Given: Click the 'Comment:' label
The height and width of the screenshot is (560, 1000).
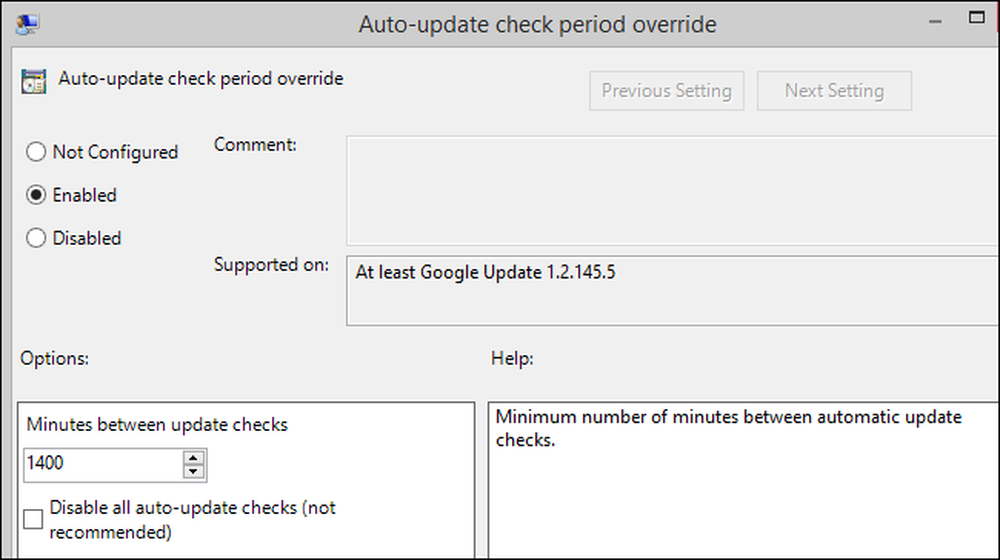Looking at the screenshot, I should 255,145.
